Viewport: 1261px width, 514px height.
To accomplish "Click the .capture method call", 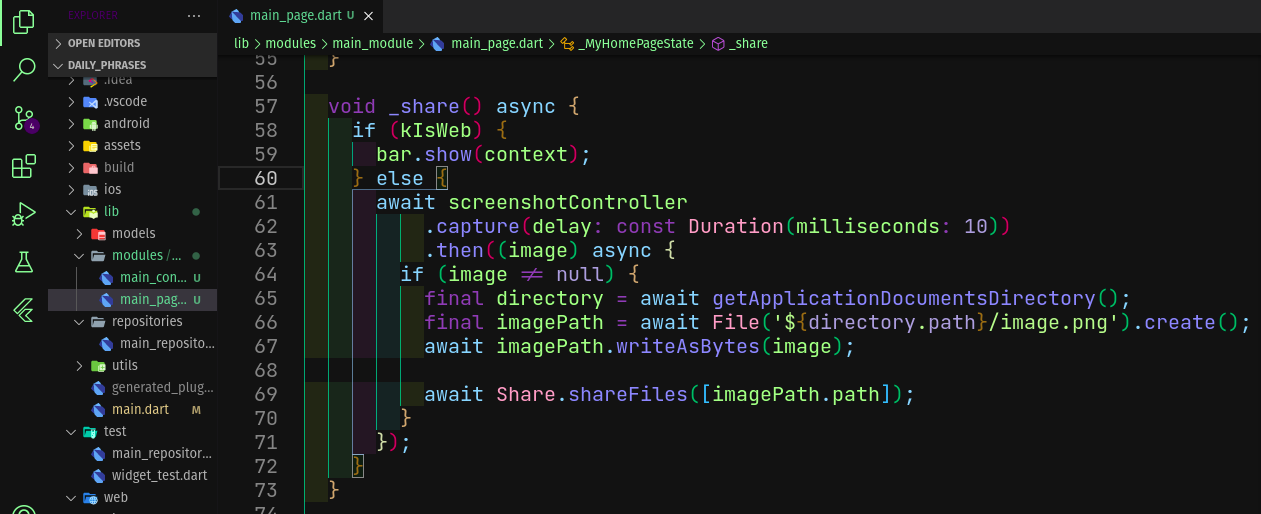I will coord(472,226).
